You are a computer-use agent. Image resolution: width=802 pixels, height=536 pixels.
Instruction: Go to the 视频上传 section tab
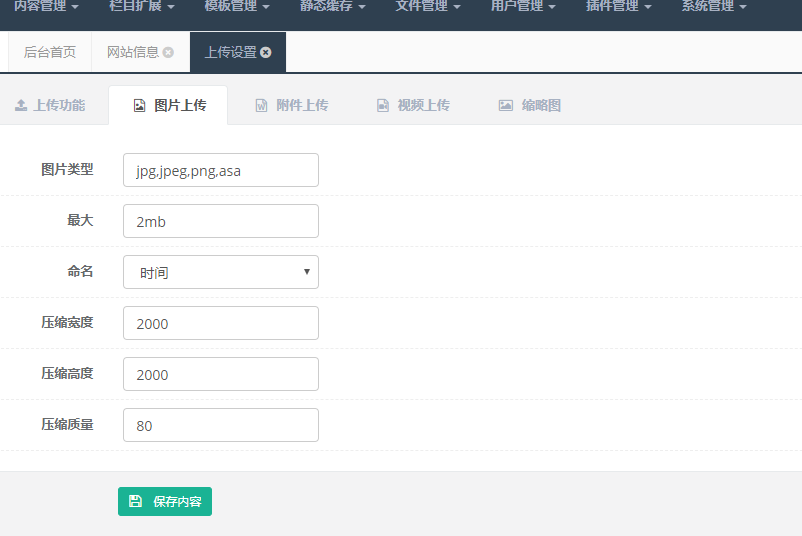click(413, 105)
